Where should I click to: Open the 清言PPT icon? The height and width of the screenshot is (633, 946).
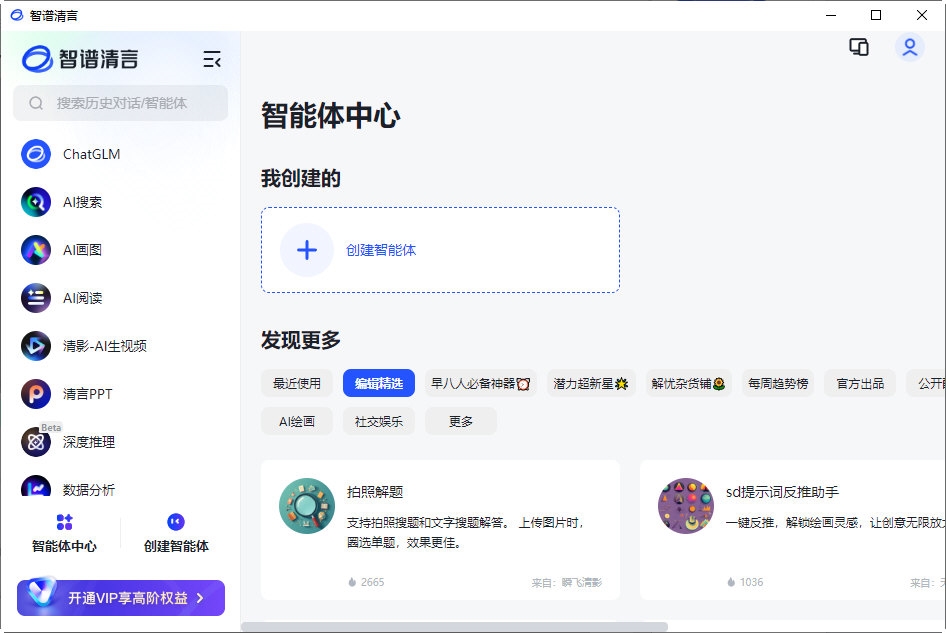[36, 394]
